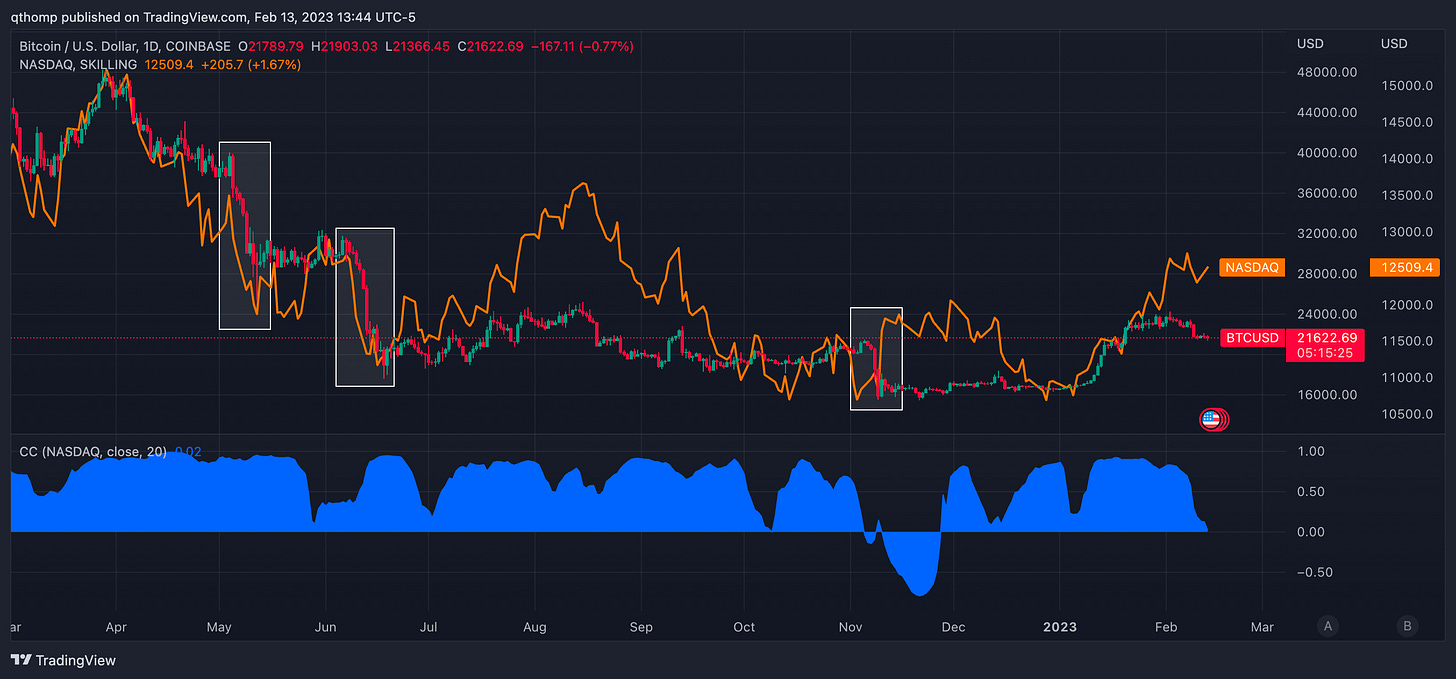Click the Nov label on time axis
The width and height of the screenshot is (1456, 679).
850,628
